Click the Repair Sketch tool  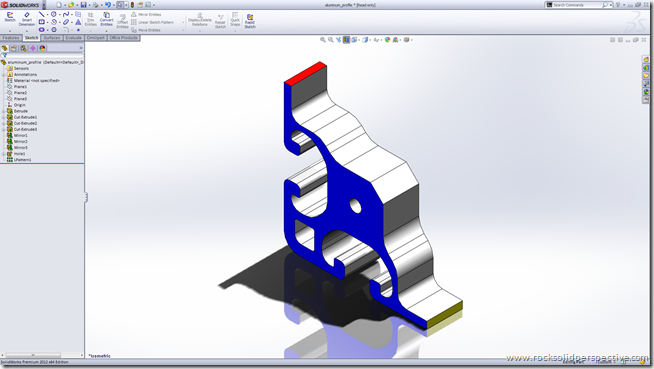[220, 21]
